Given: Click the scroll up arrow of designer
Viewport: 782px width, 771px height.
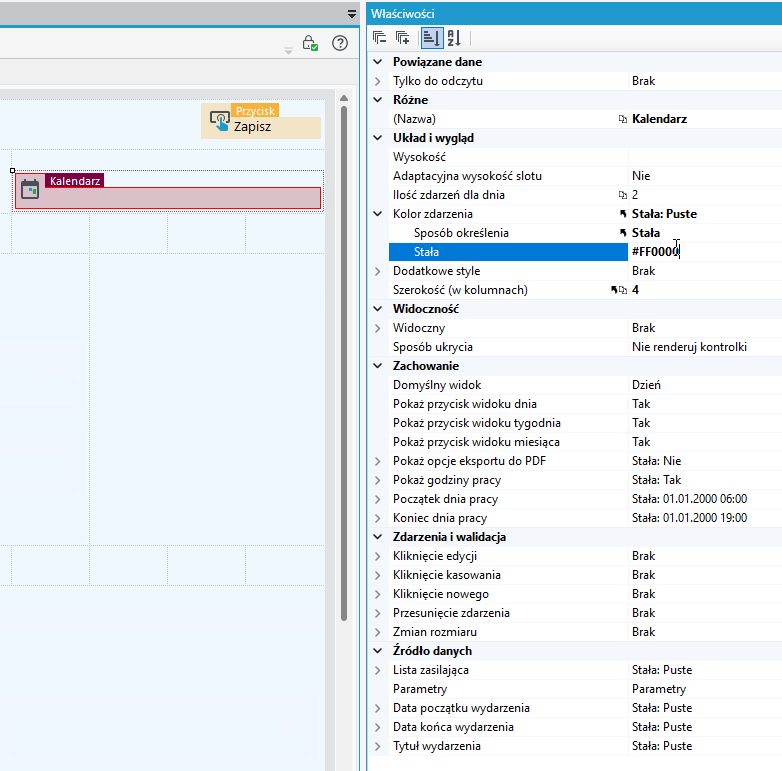Looking at the screenshot, I should [344, 98].
